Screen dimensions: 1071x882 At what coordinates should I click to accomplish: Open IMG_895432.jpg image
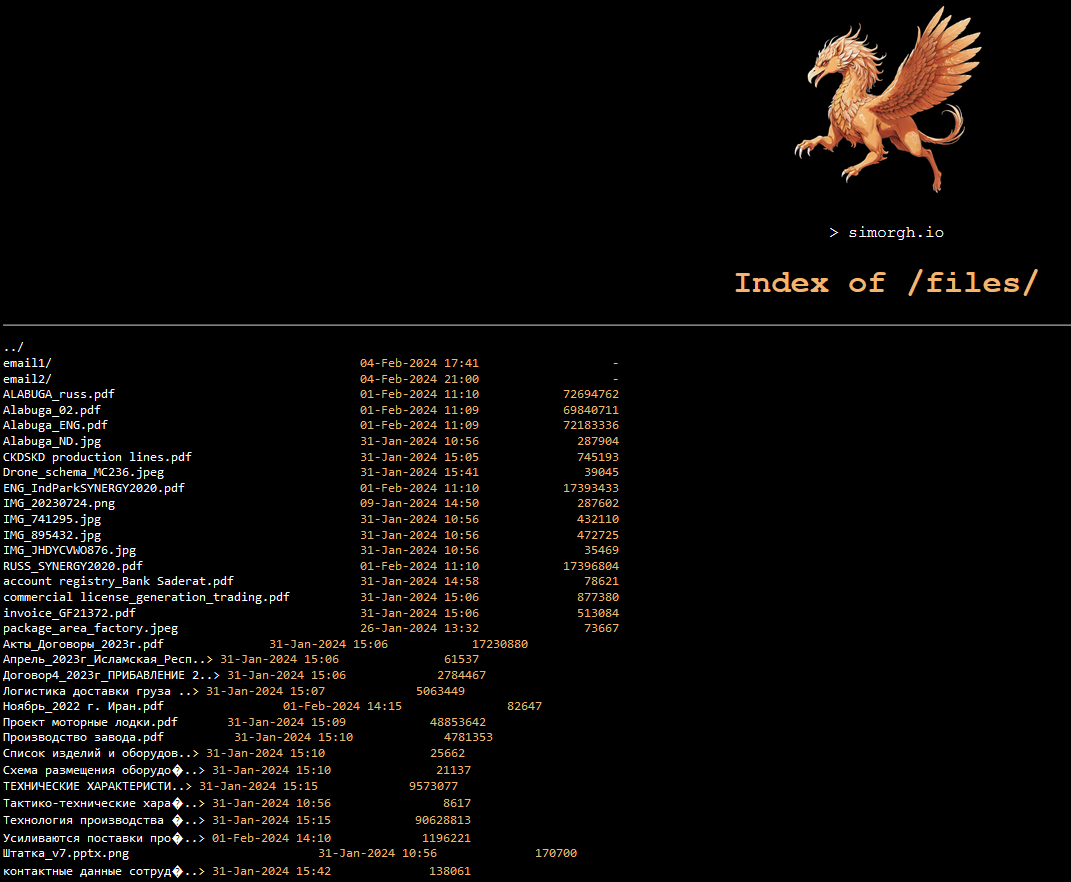point(52,535)
